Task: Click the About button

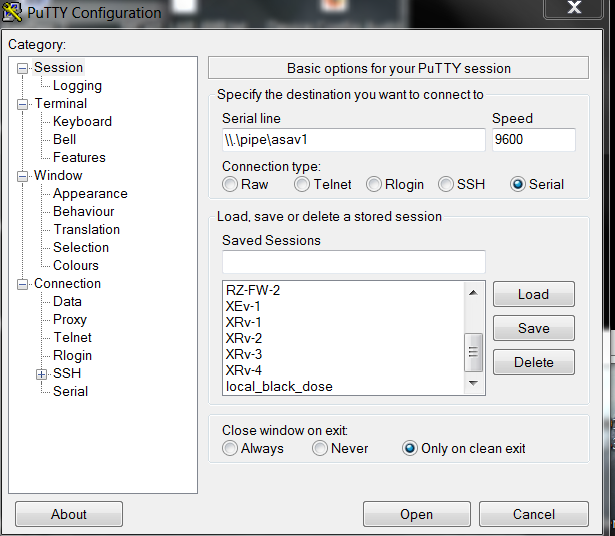Action: [x=69, y=514]
